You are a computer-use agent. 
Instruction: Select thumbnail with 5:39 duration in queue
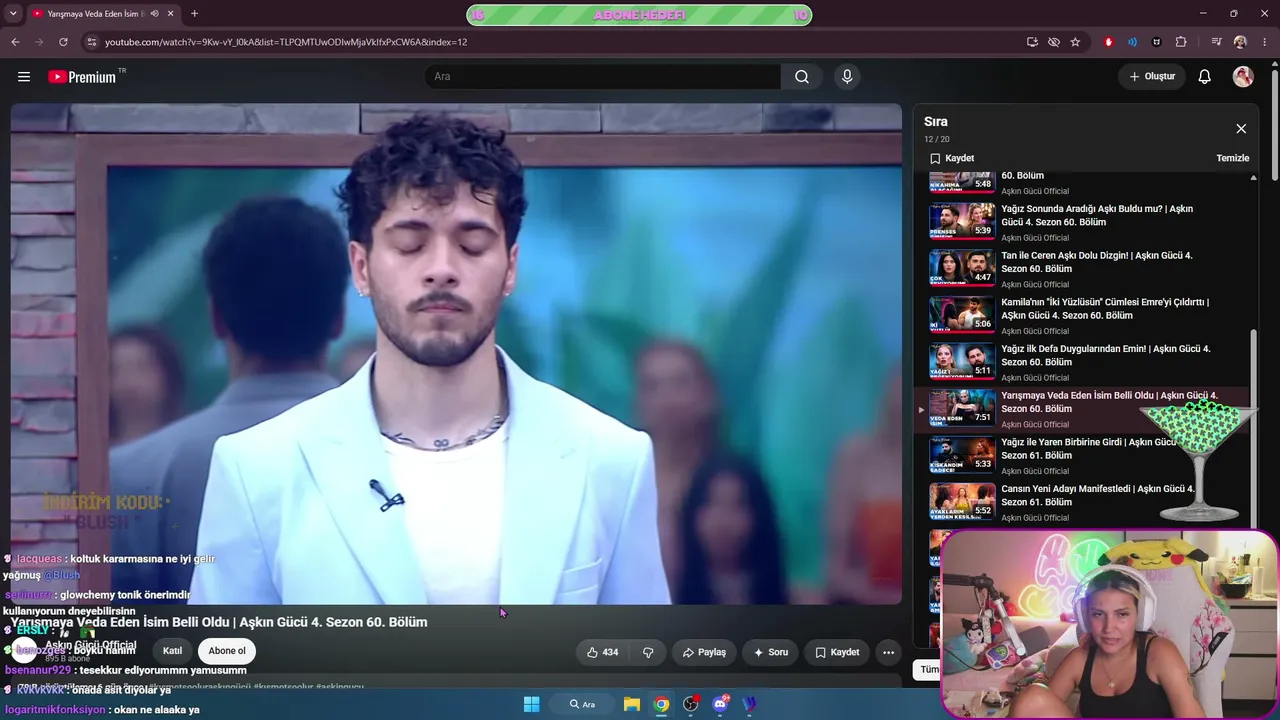(x=962, y=221)
